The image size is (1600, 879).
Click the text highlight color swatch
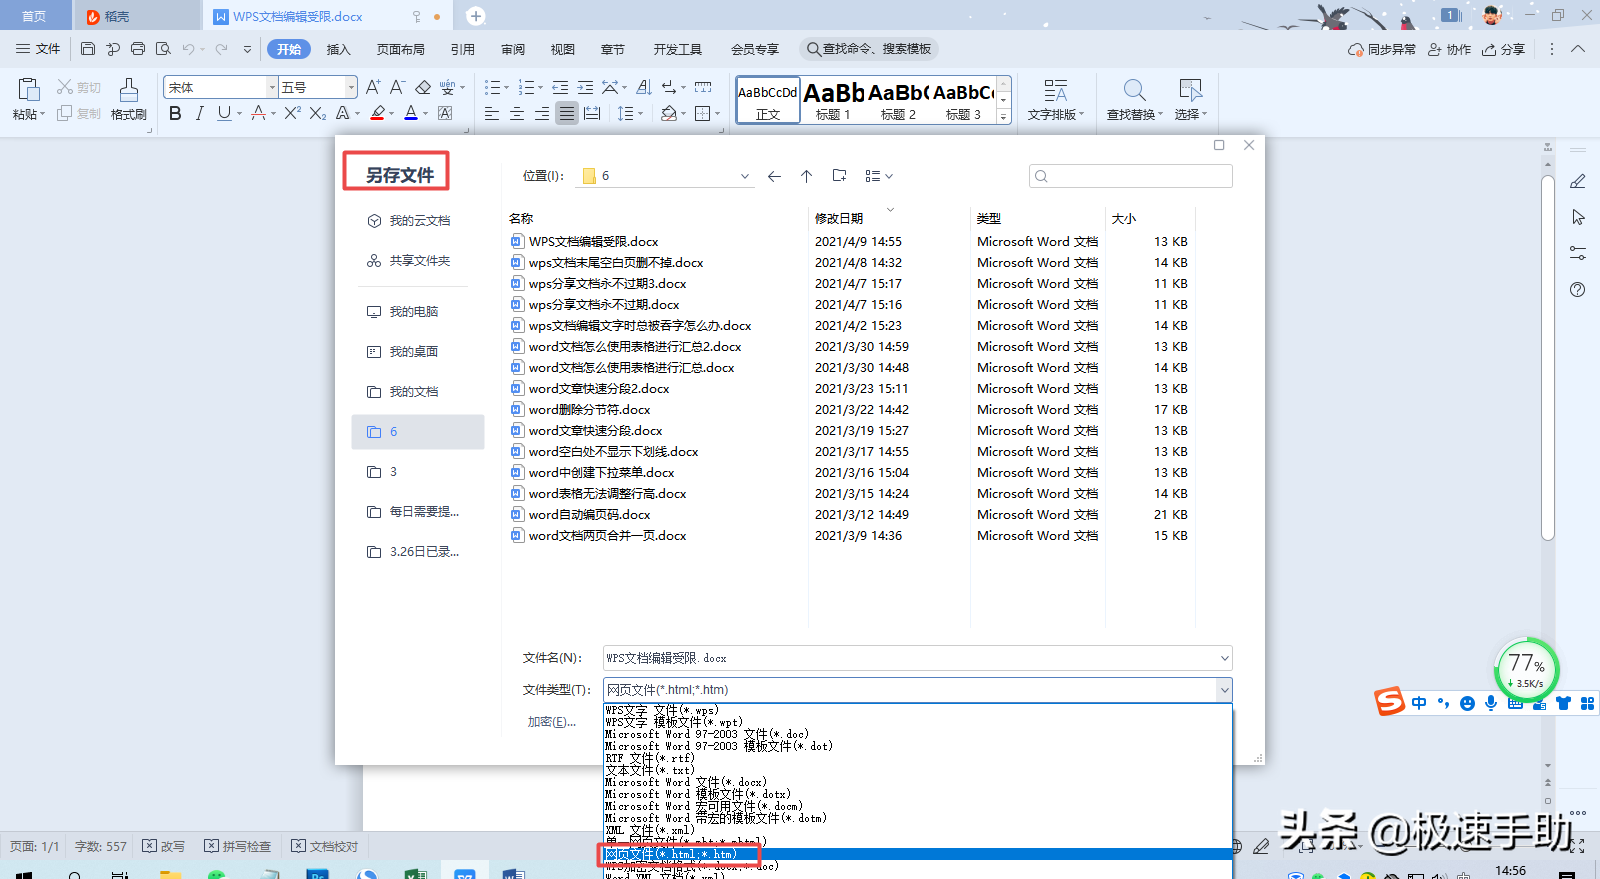378,114
